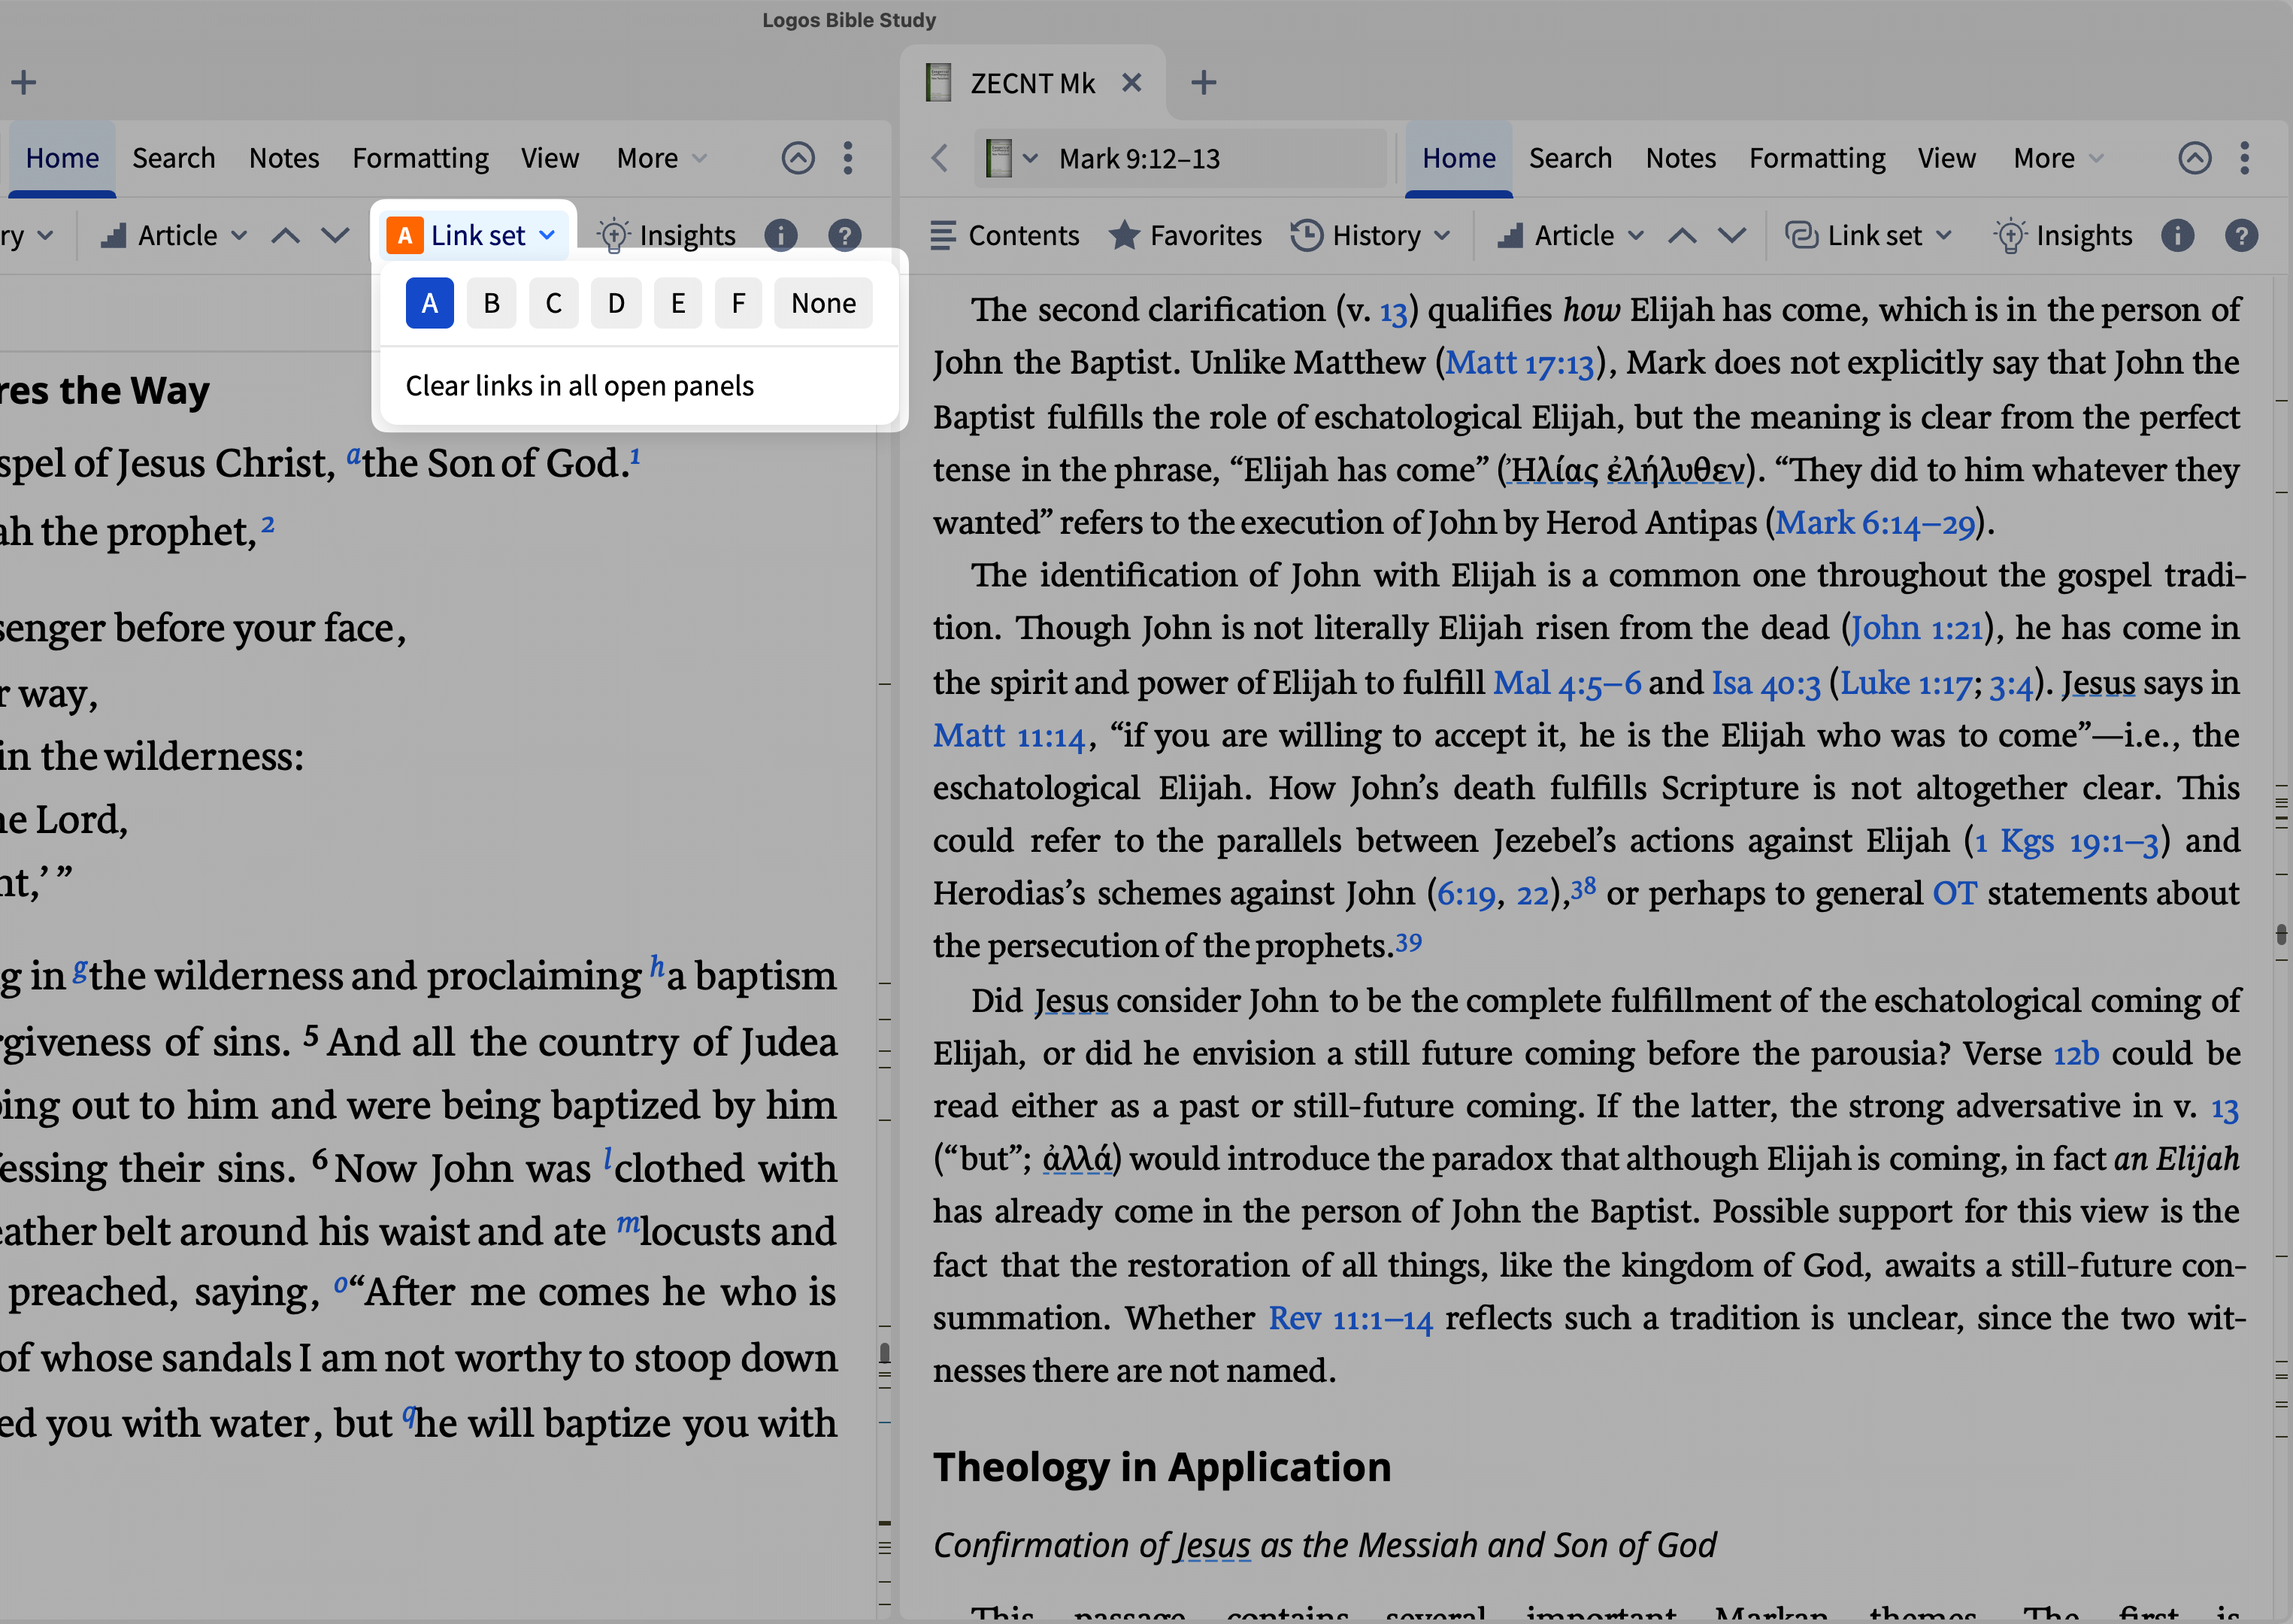Switch to View tab in ZECNT panel
The width and height of the screenshot is (2293, 1624).
pos(1946,158)
